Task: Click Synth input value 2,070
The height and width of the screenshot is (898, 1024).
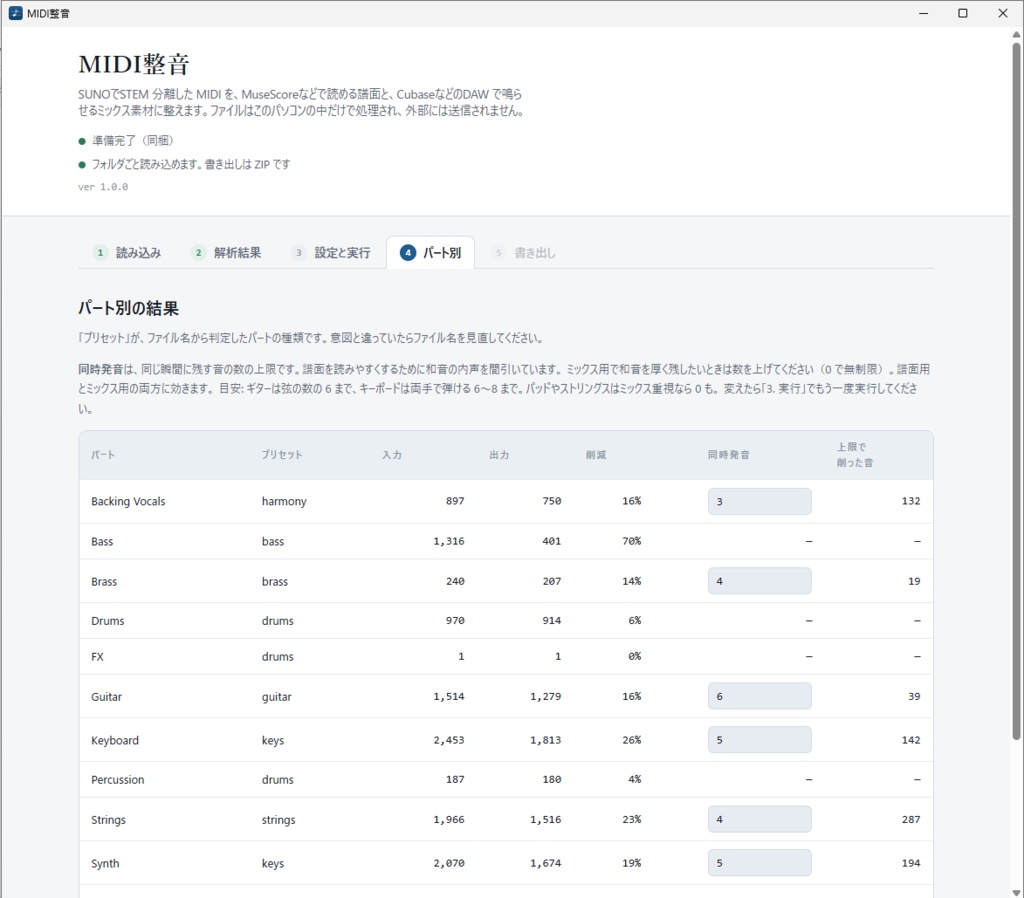Action: tap(449, 863)
